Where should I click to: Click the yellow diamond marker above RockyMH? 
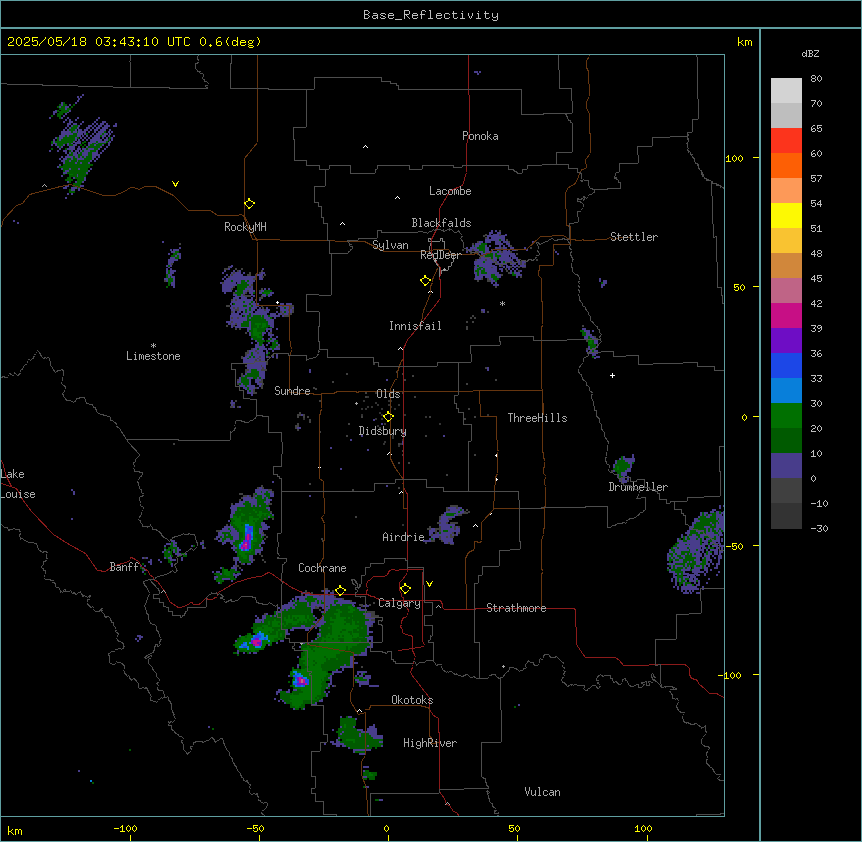[249, 204]
